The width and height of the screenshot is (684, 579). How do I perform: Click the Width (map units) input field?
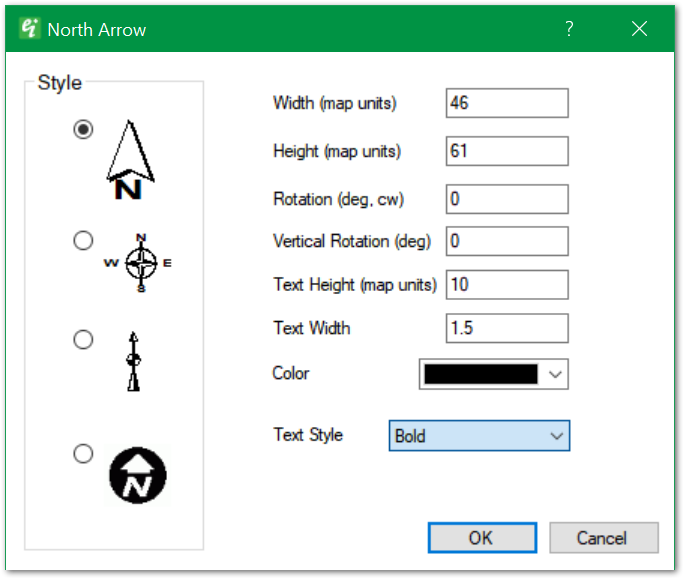(507, 103)
